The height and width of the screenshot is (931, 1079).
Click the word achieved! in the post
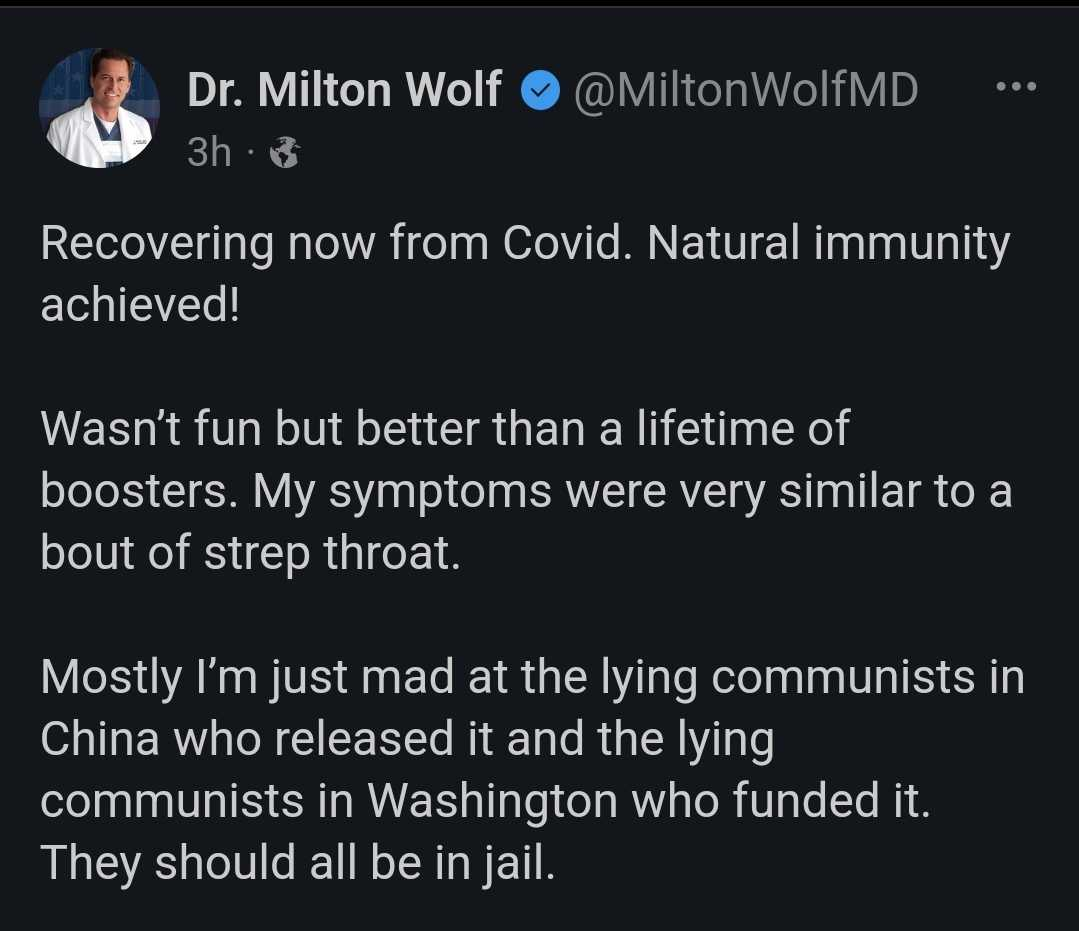point(141,304)
